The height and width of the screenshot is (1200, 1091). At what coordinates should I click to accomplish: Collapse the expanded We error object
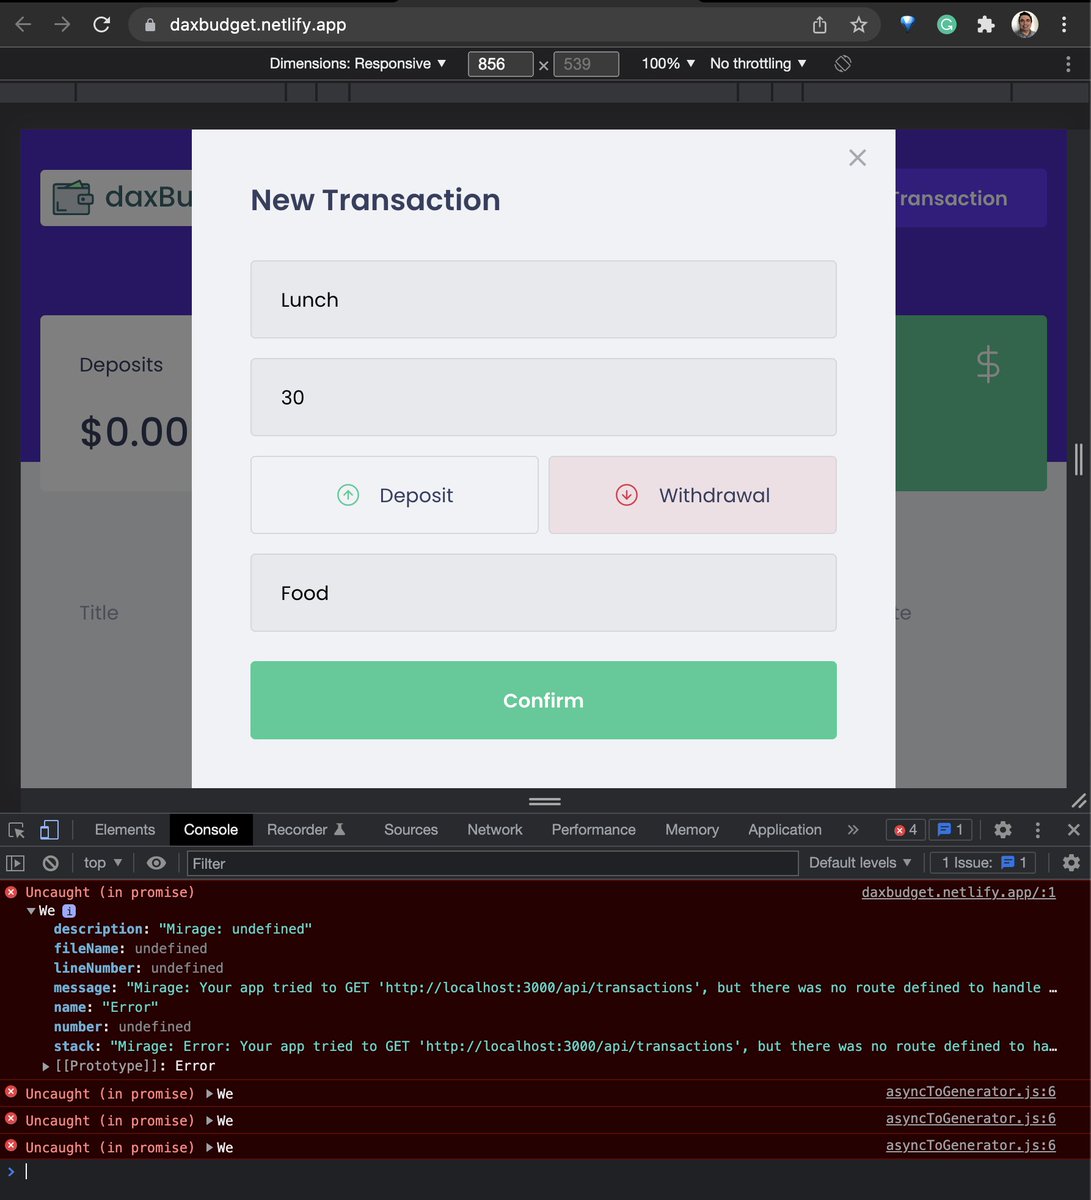(32, 911)
